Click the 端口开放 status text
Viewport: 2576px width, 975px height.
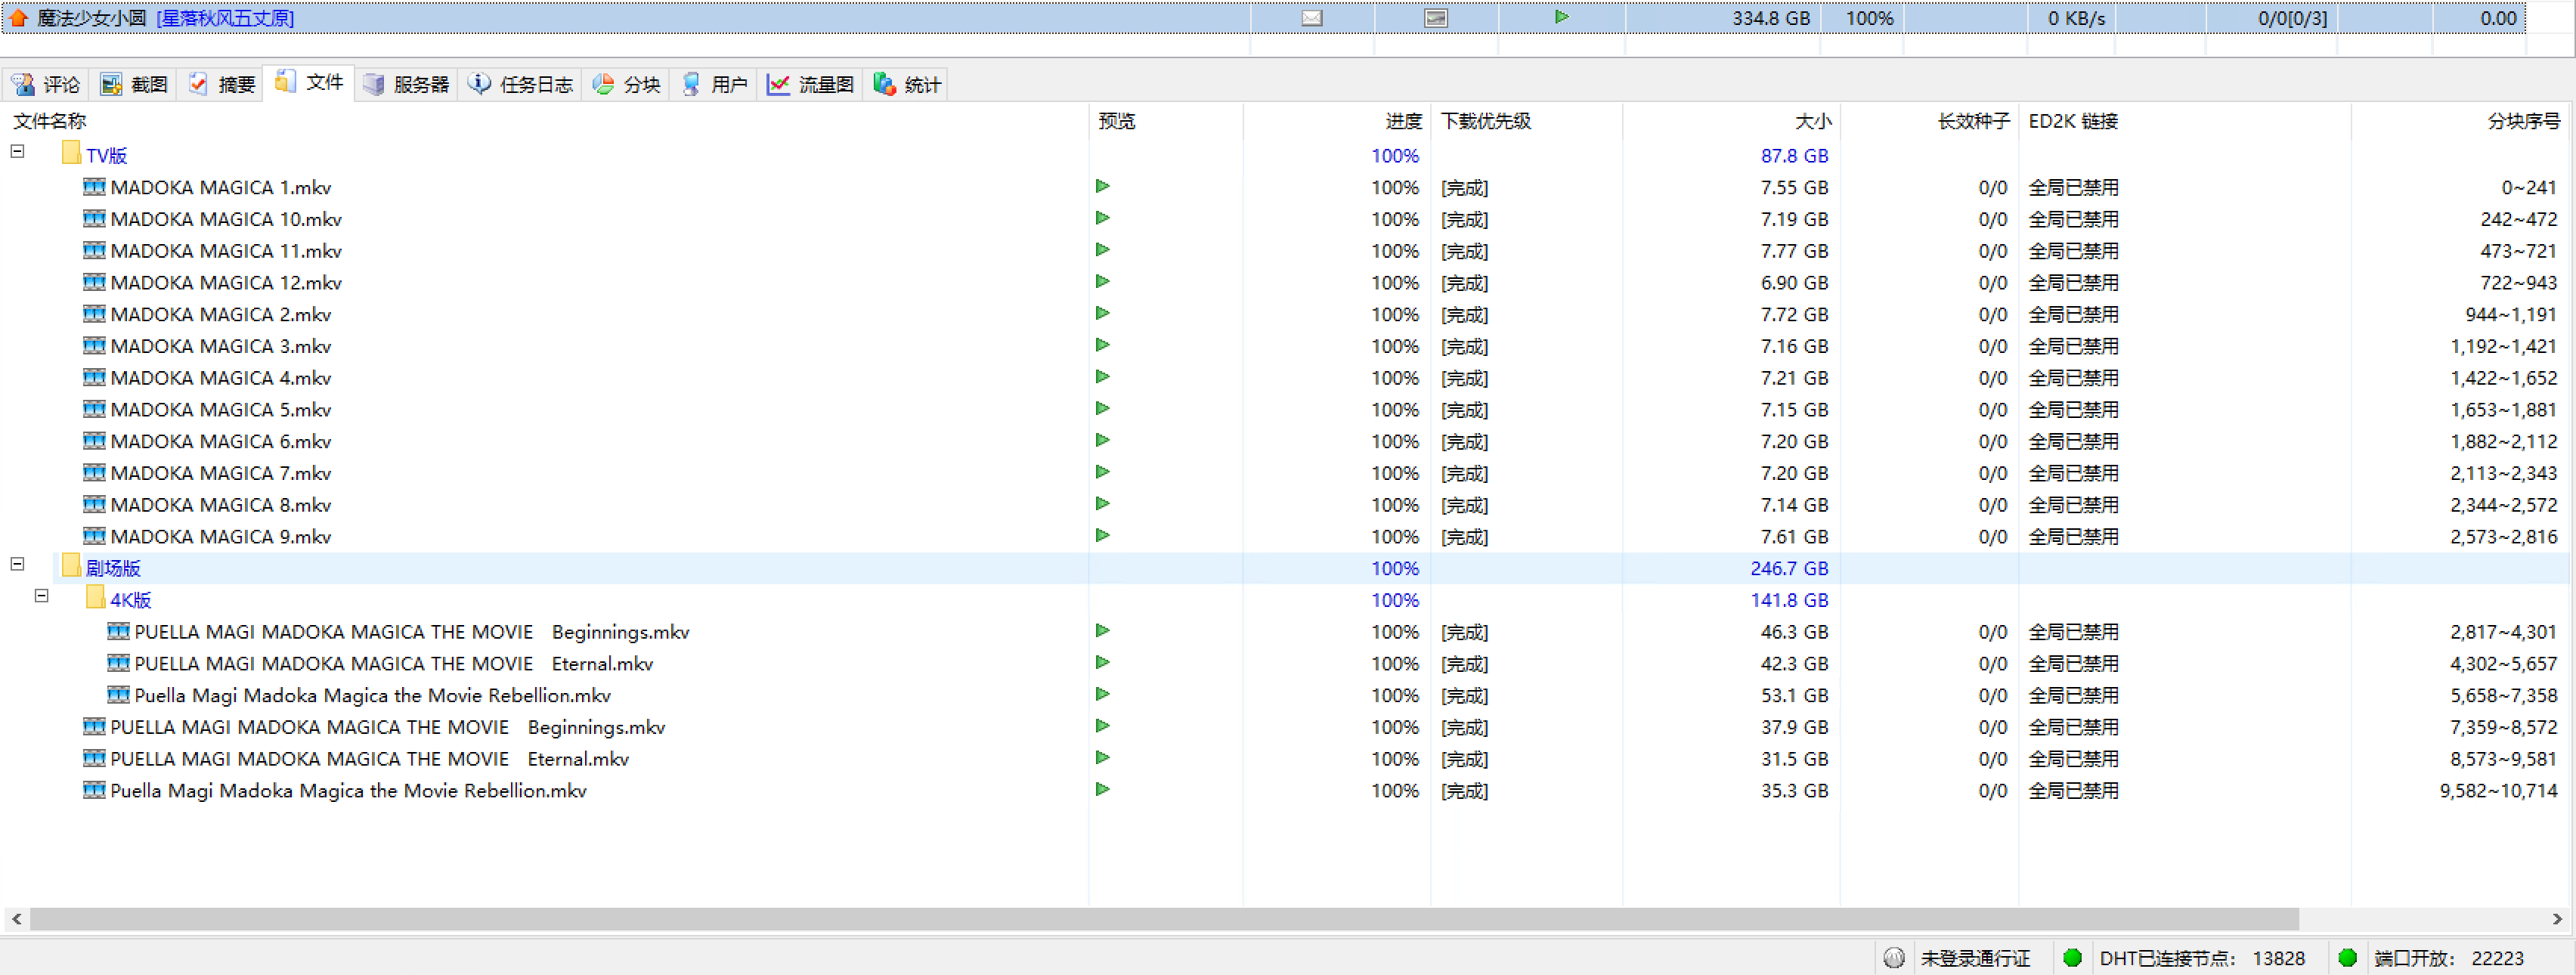(x=2448, y=958)
